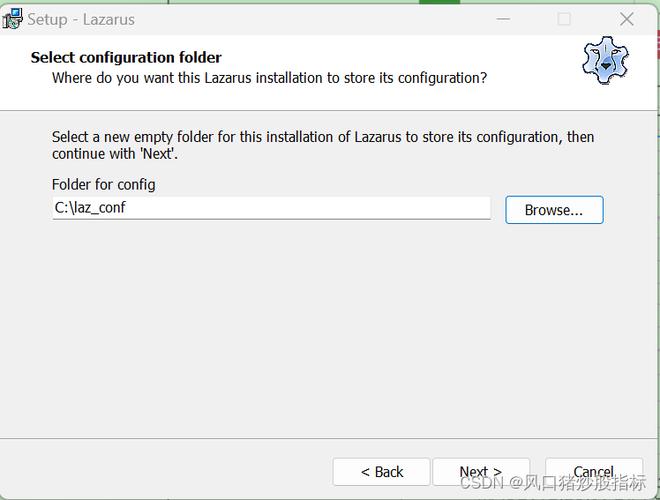The height and width of the screenshot is (500, 660).
Task: Minimize the Lazarus Setup window
Action: point(503,19)
